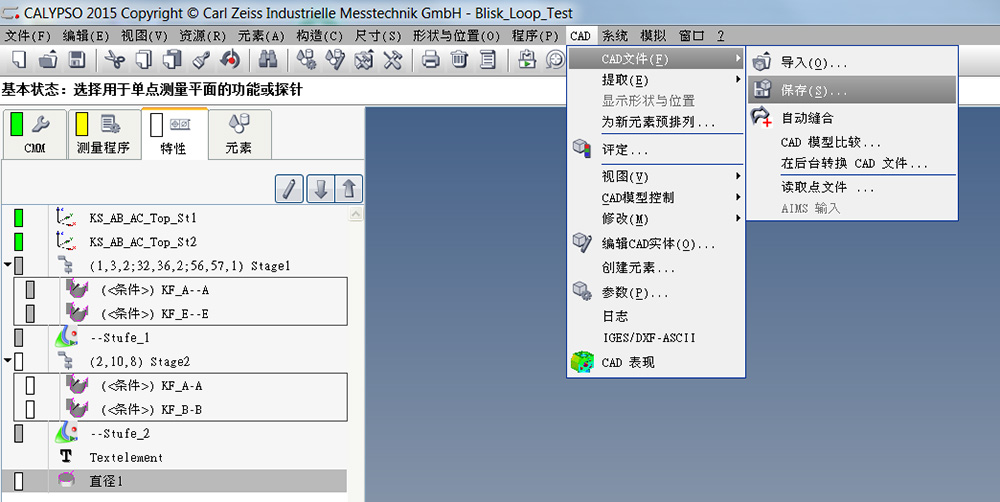This screenshot has width=1000, height=502.
Task: Expand the 视图(V) submenu in CAD menu
Action: [656, 176]
